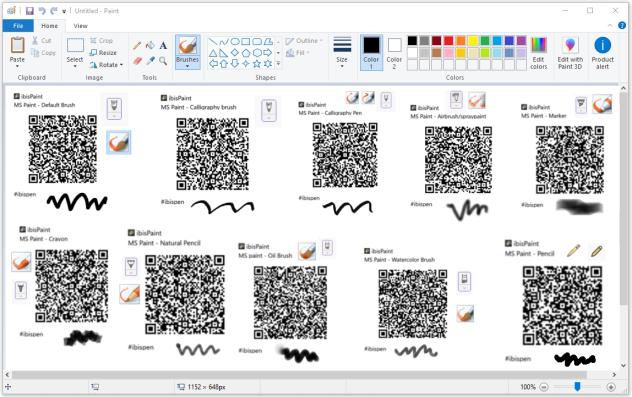Choose the Right arrow shape

[268, 53]
